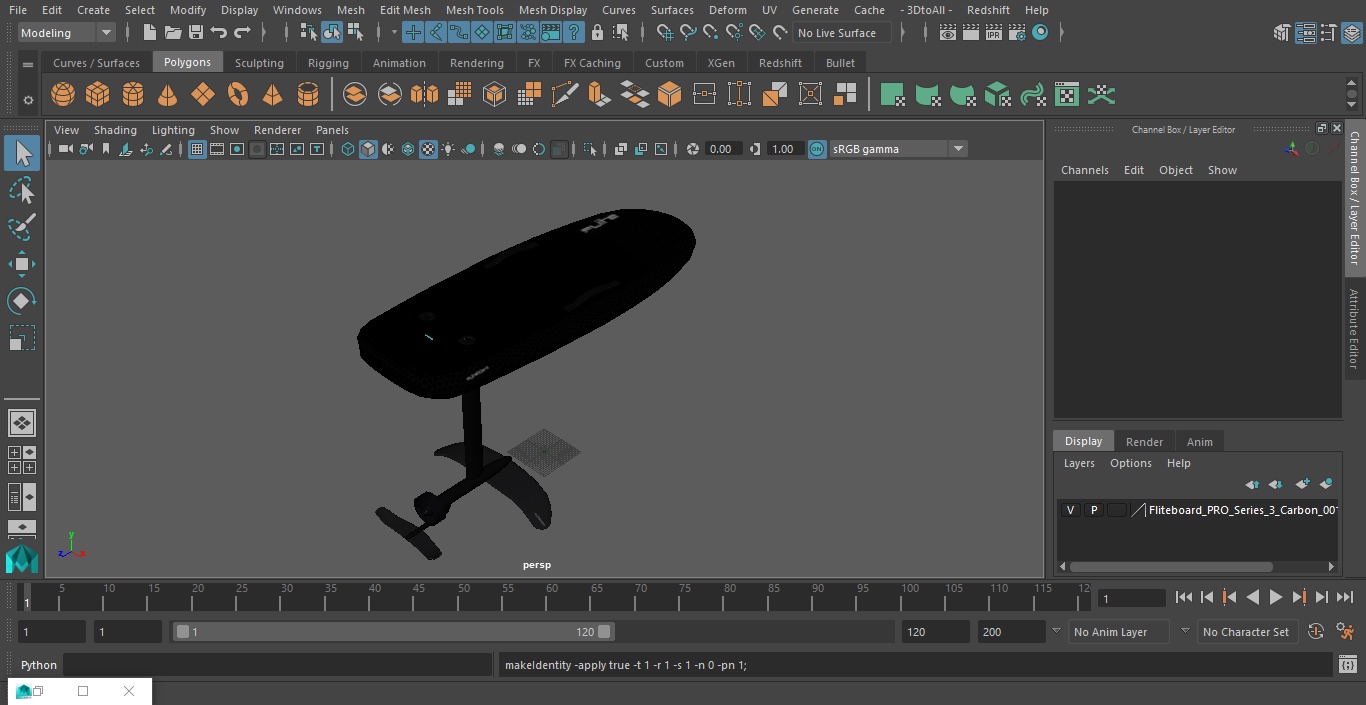Toggle the lock selection icon in status line
Image resolution: width=1366 pixels, height=705 pixels.
[x=597, y=33]
